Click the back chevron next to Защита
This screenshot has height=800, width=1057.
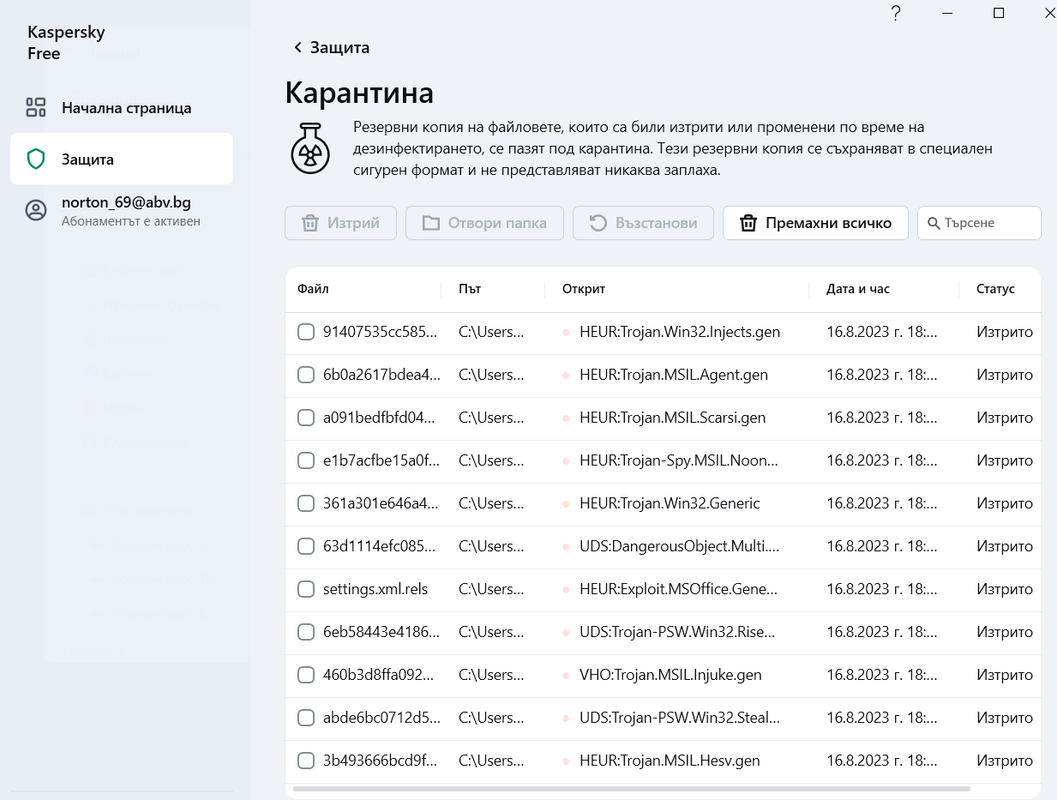point(297,47)
